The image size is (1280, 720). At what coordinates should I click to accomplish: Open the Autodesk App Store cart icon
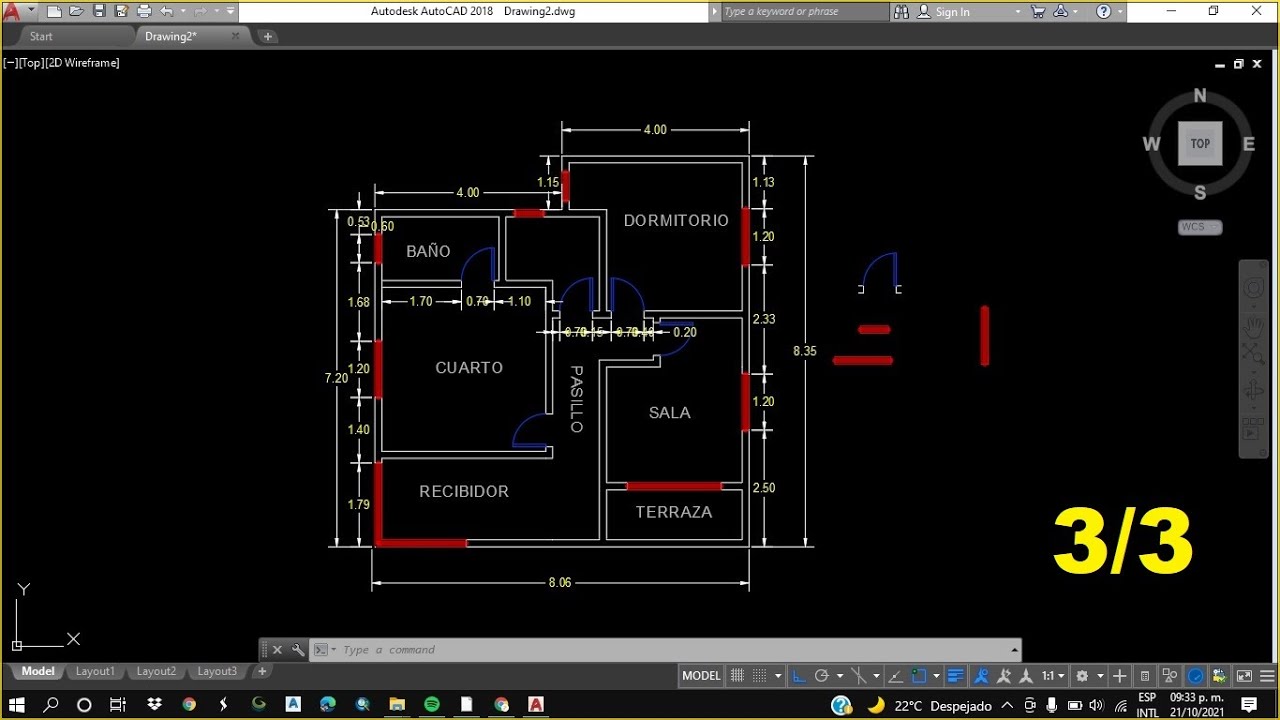(x=1038, y=11)
